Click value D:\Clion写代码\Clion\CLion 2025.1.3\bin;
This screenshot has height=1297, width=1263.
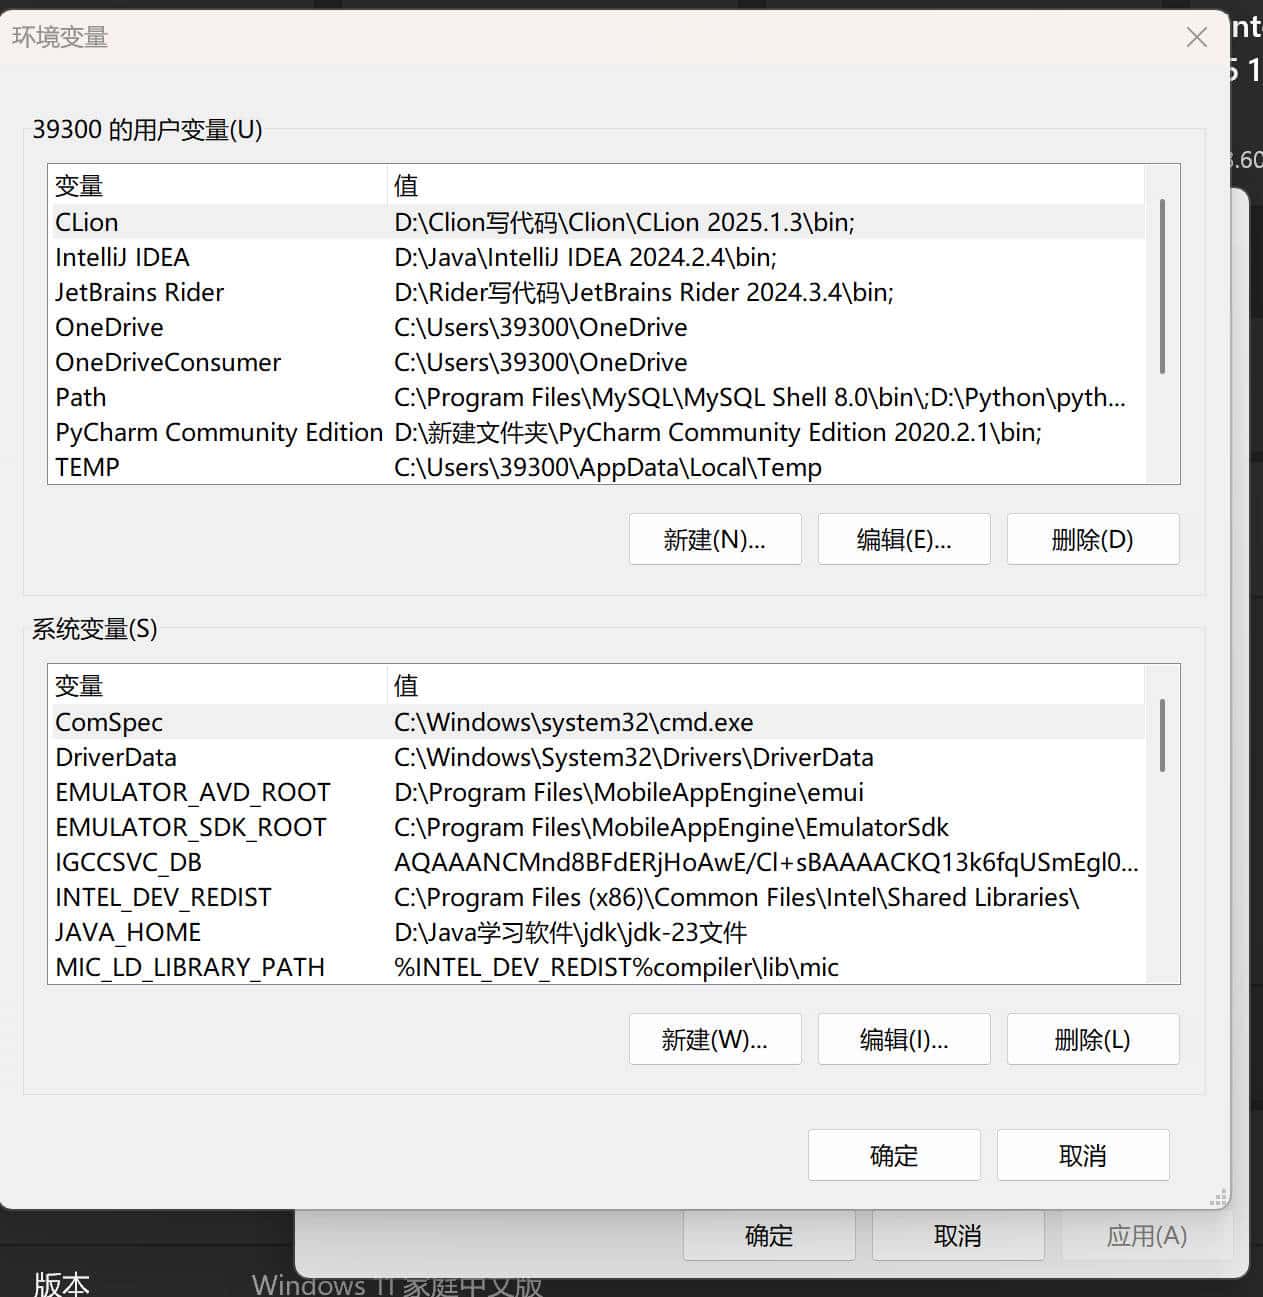coord(624,222)
